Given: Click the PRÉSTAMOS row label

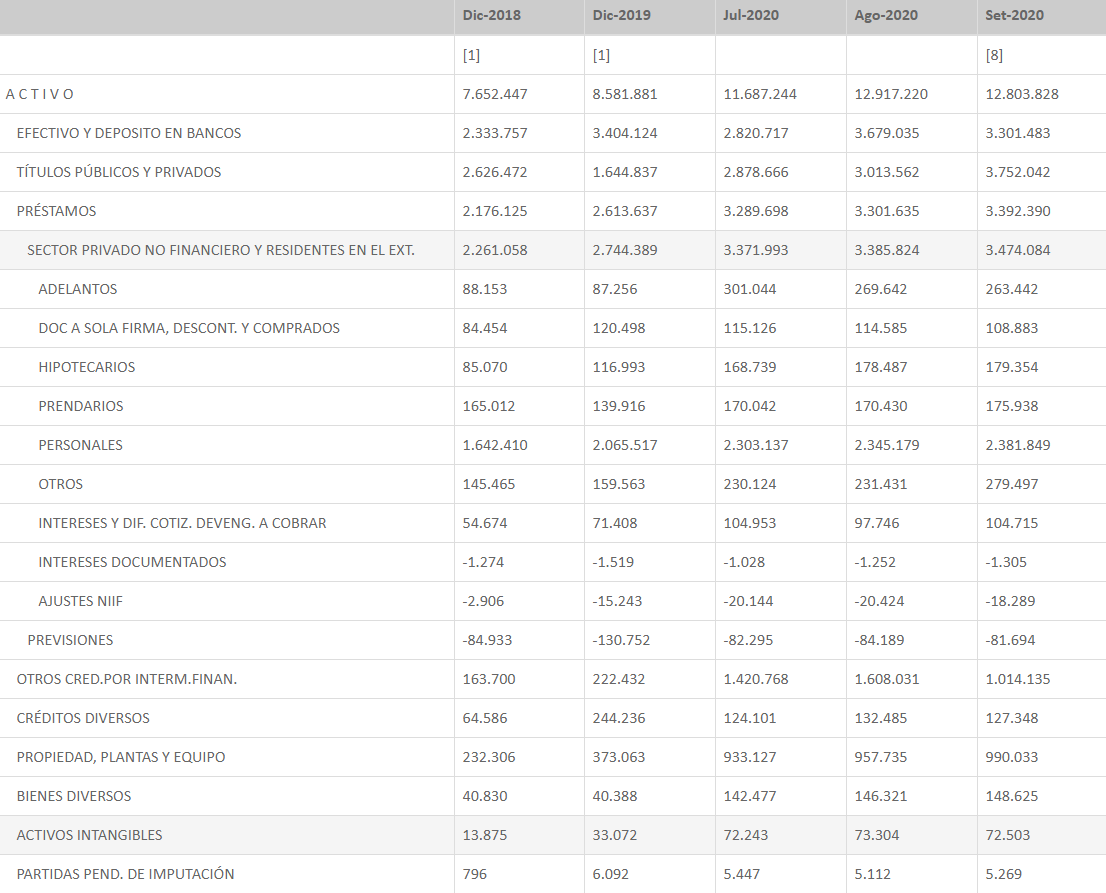Looking at the screenshot, I should pos(56,211).
